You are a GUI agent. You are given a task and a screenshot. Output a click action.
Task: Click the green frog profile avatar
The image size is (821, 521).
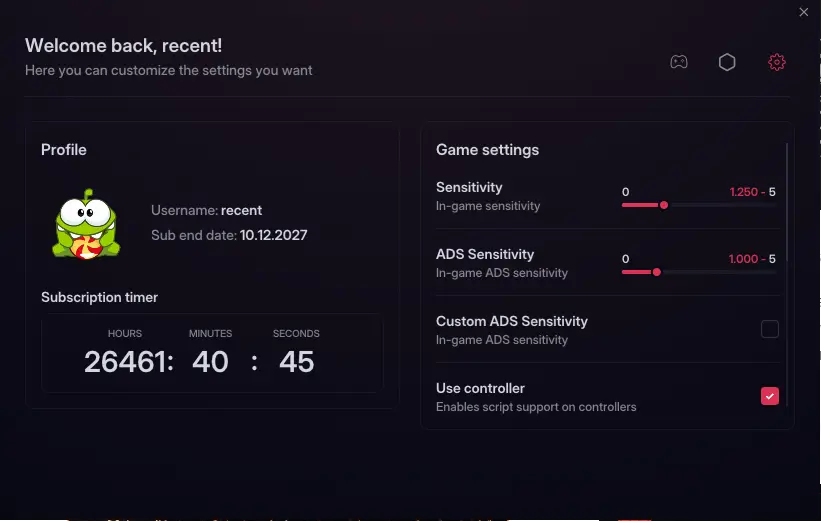[86, 224]
